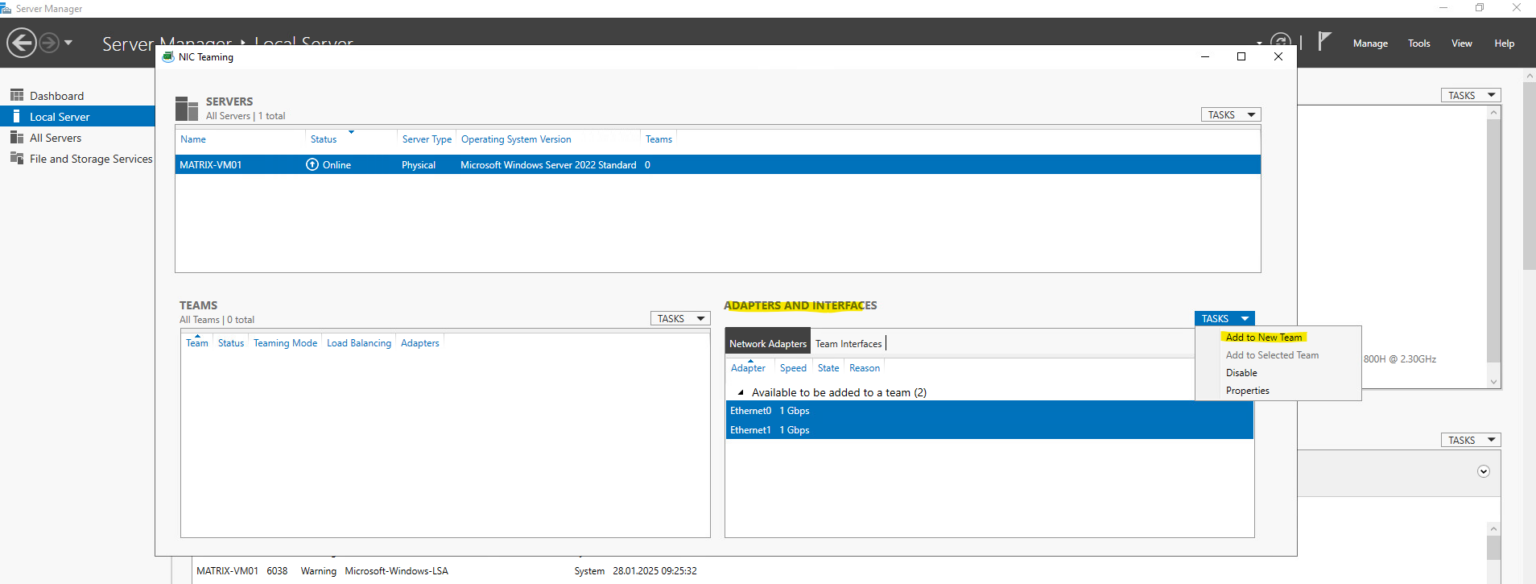
Task: Click the back navigation arrow
Action: pyautogui.click(x=21, y=42)
